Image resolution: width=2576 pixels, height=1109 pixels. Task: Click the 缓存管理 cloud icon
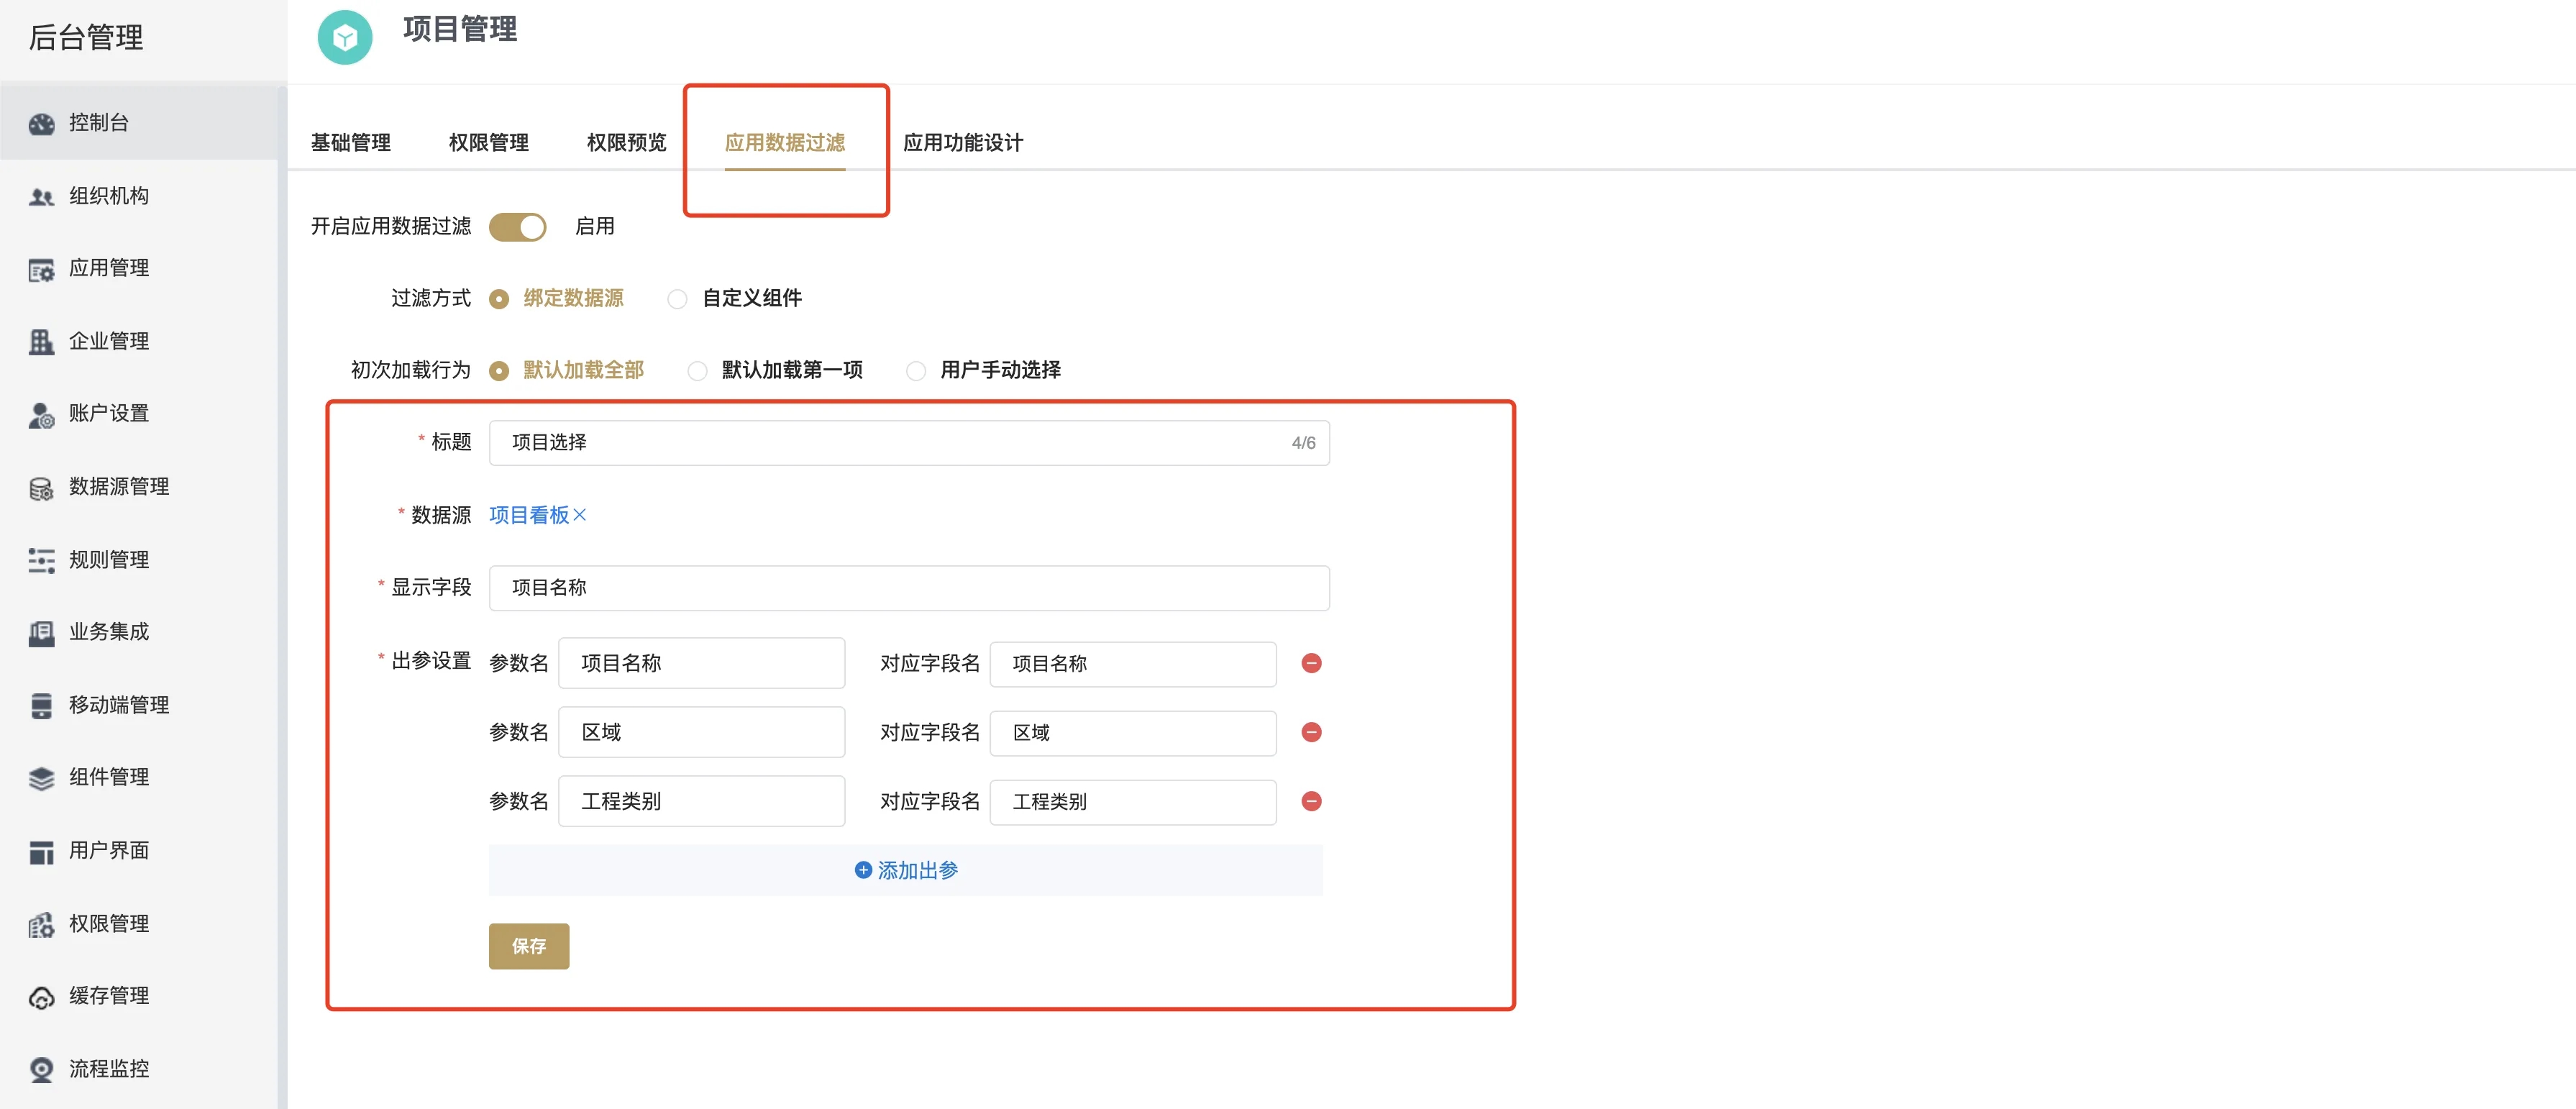pyautogui.click(x=41, y=997)
